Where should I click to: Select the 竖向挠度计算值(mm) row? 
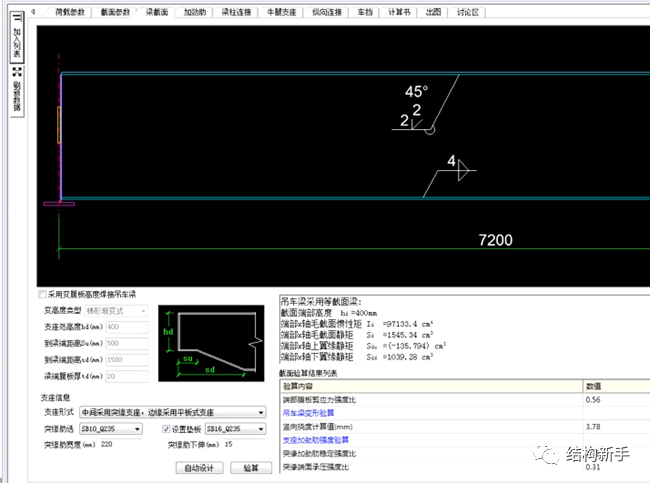click(465, 427)
